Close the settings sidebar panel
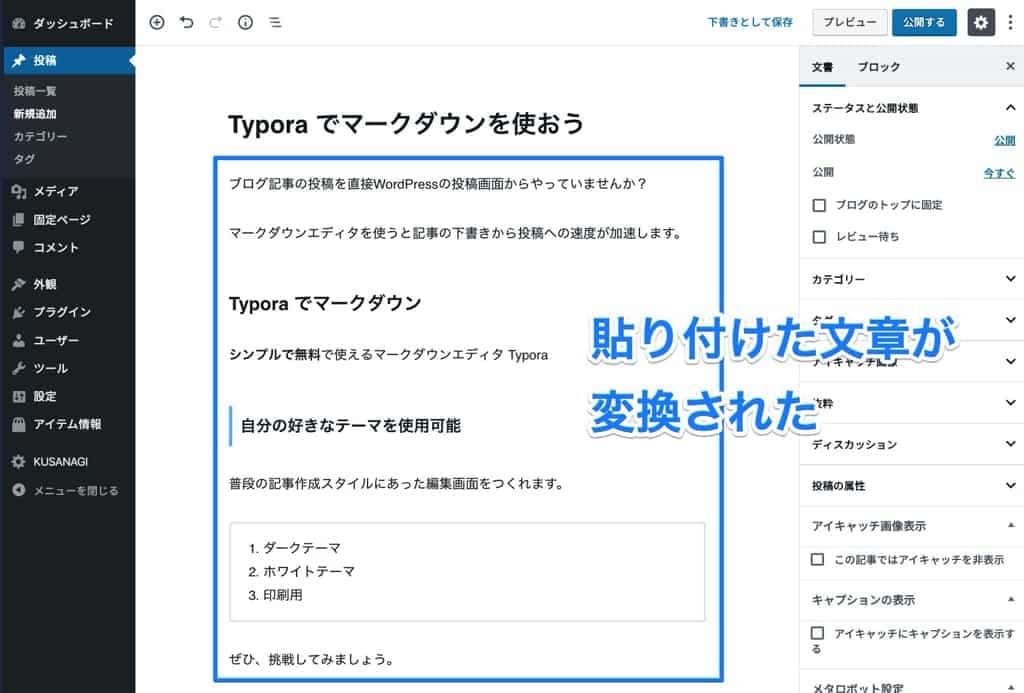Image resolution: width=1024 pixels, height=693 pixels. point(1010,66)
